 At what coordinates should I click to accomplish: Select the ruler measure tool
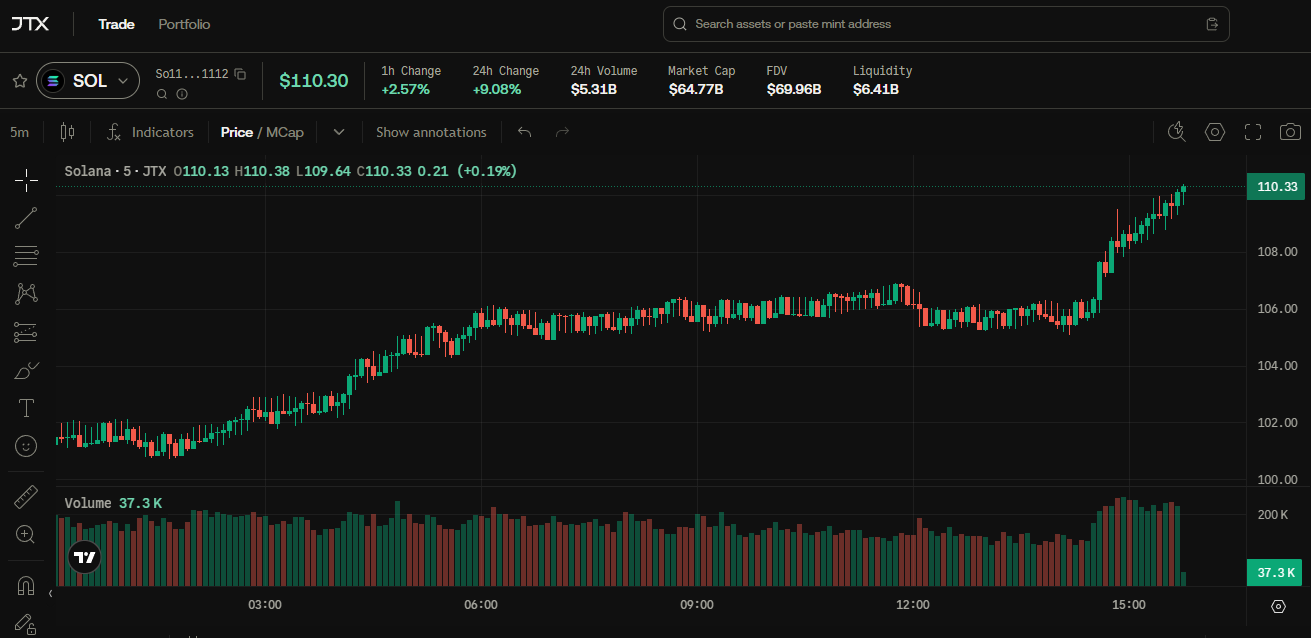tap(26, 497)
